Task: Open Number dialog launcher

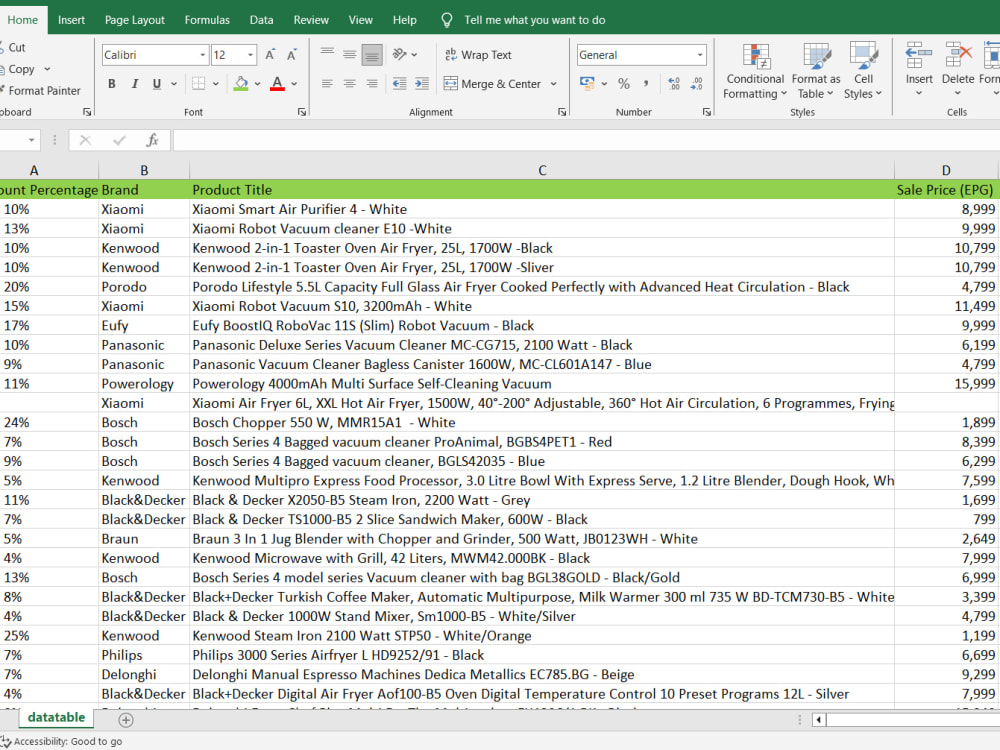Action: (x=707, y=112)
